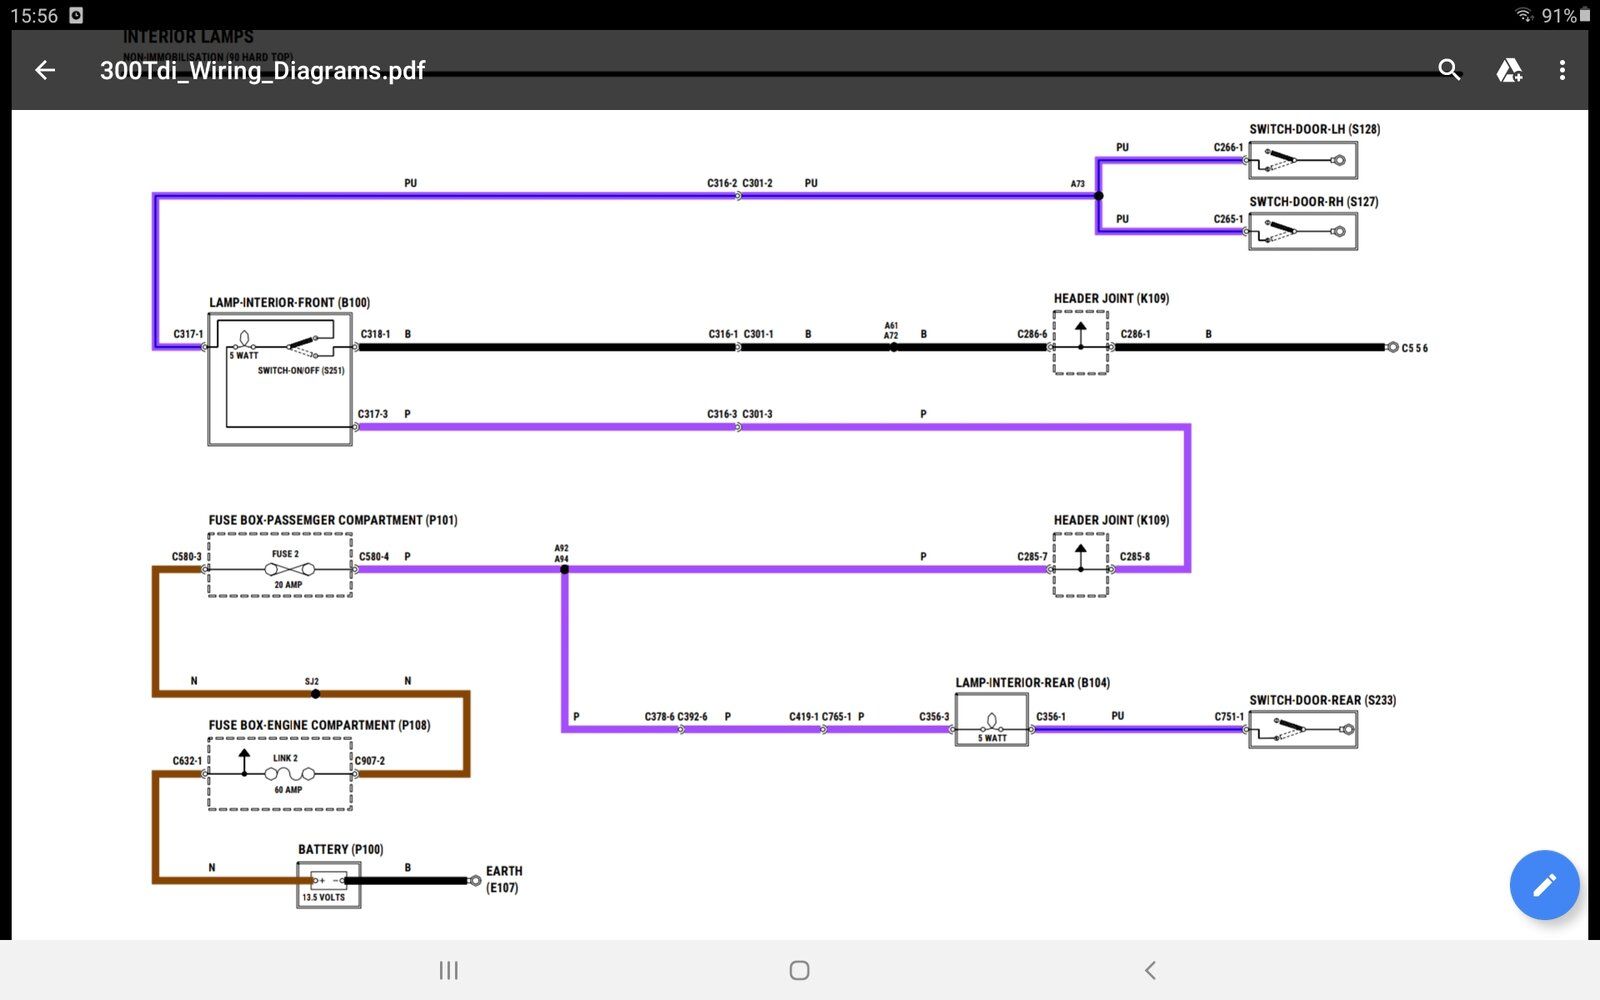The image size is (1600, 1000).
Task: Tap the upper HEADER JOINT (K109) label
Action: (1111, 299)
